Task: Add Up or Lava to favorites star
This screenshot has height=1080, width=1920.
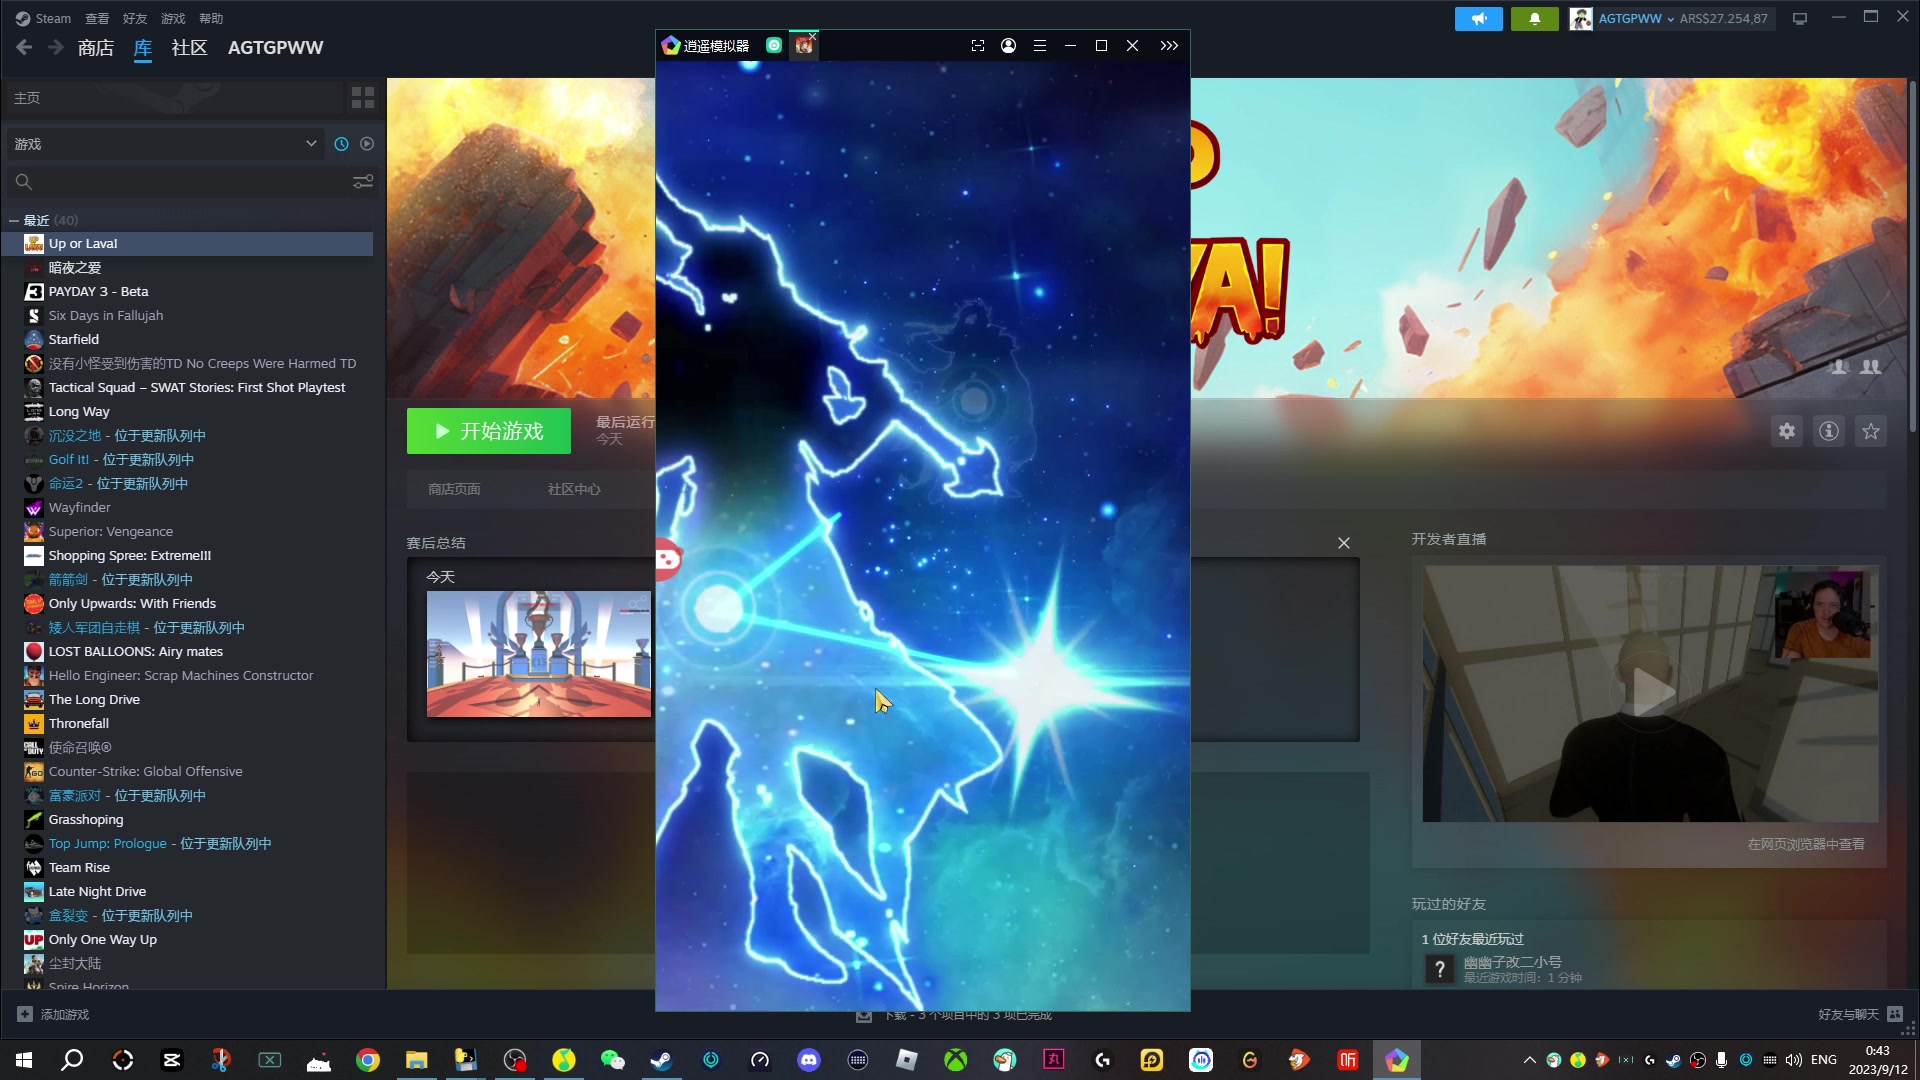Action: click(1871, 431)
